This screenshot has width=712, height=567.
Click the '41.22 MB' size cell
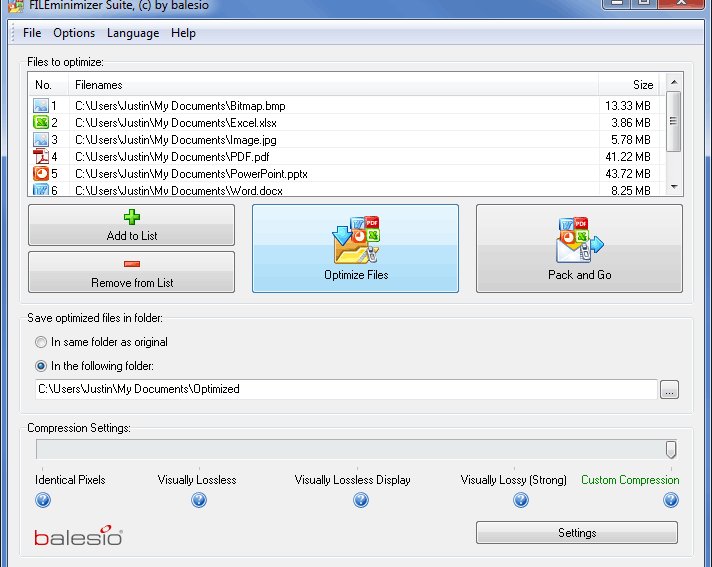pyautogui.click(x=628, y=157)
